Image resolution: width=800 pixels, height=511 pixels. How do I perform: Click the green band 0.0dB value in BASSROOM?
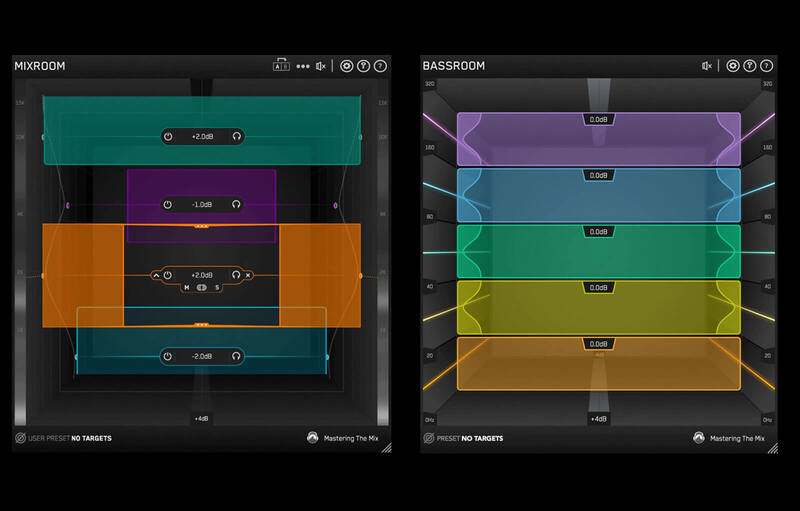pos(599,232)
